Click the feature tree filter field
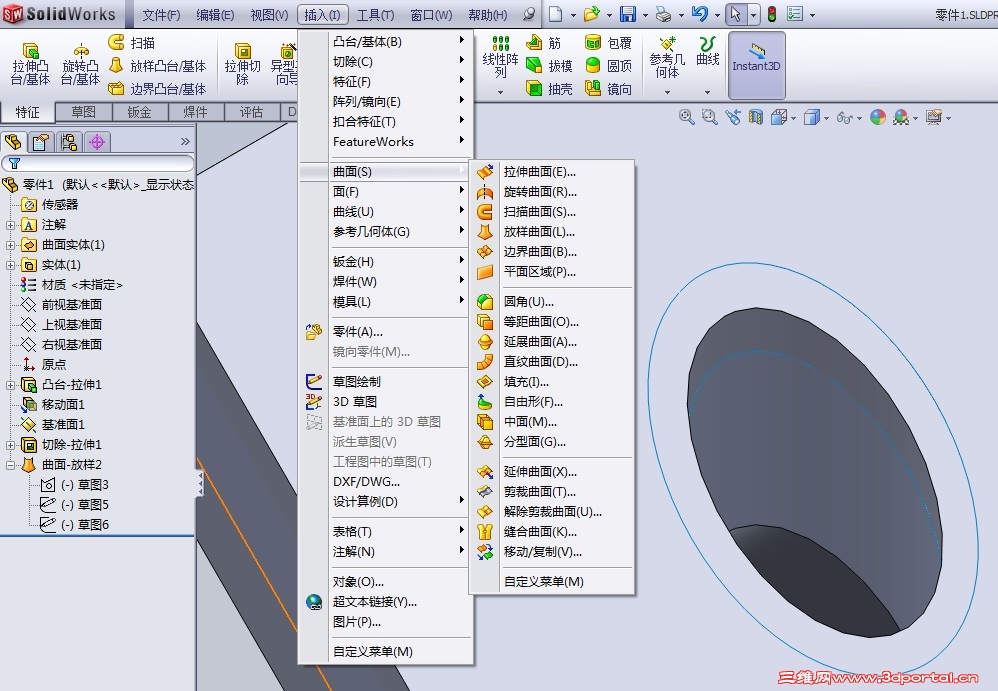 [x=98, y=164]
